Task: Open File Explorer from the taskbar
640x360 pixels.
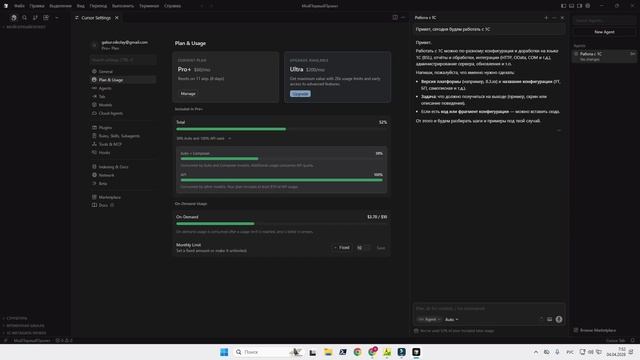Action: [x=328, y=352]
